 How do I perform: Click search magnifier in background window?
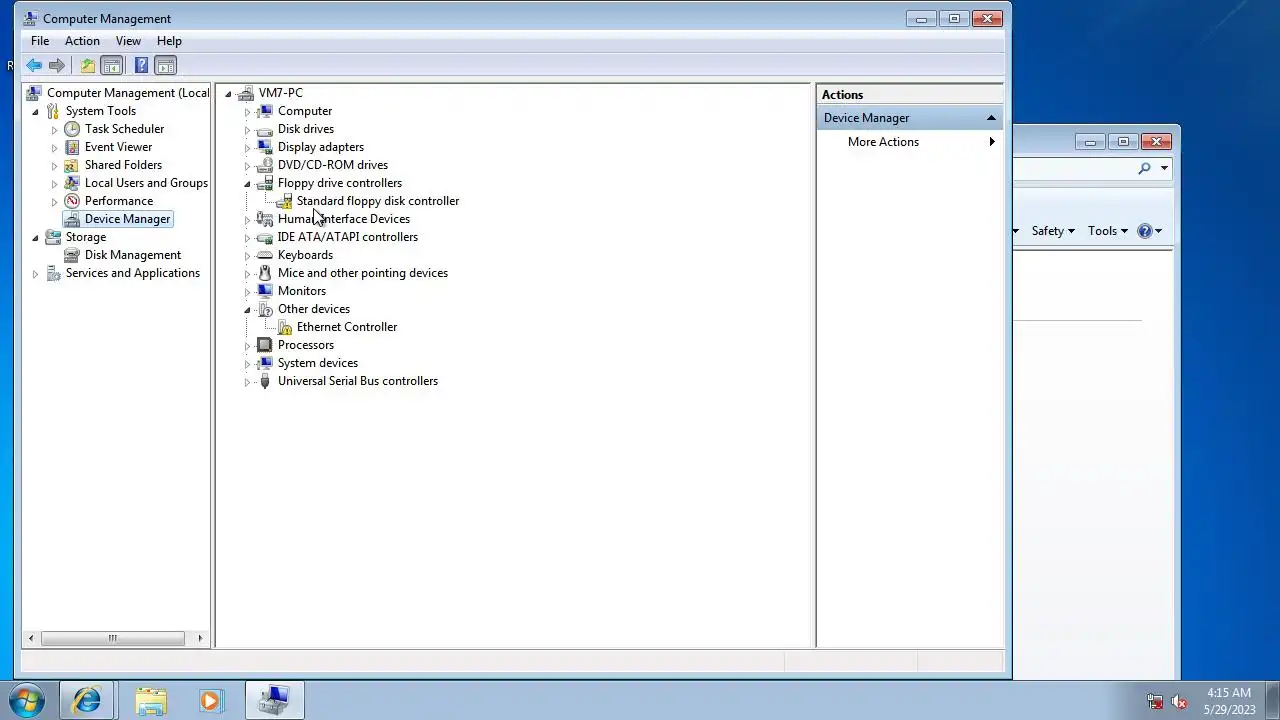pos(1144,169)
